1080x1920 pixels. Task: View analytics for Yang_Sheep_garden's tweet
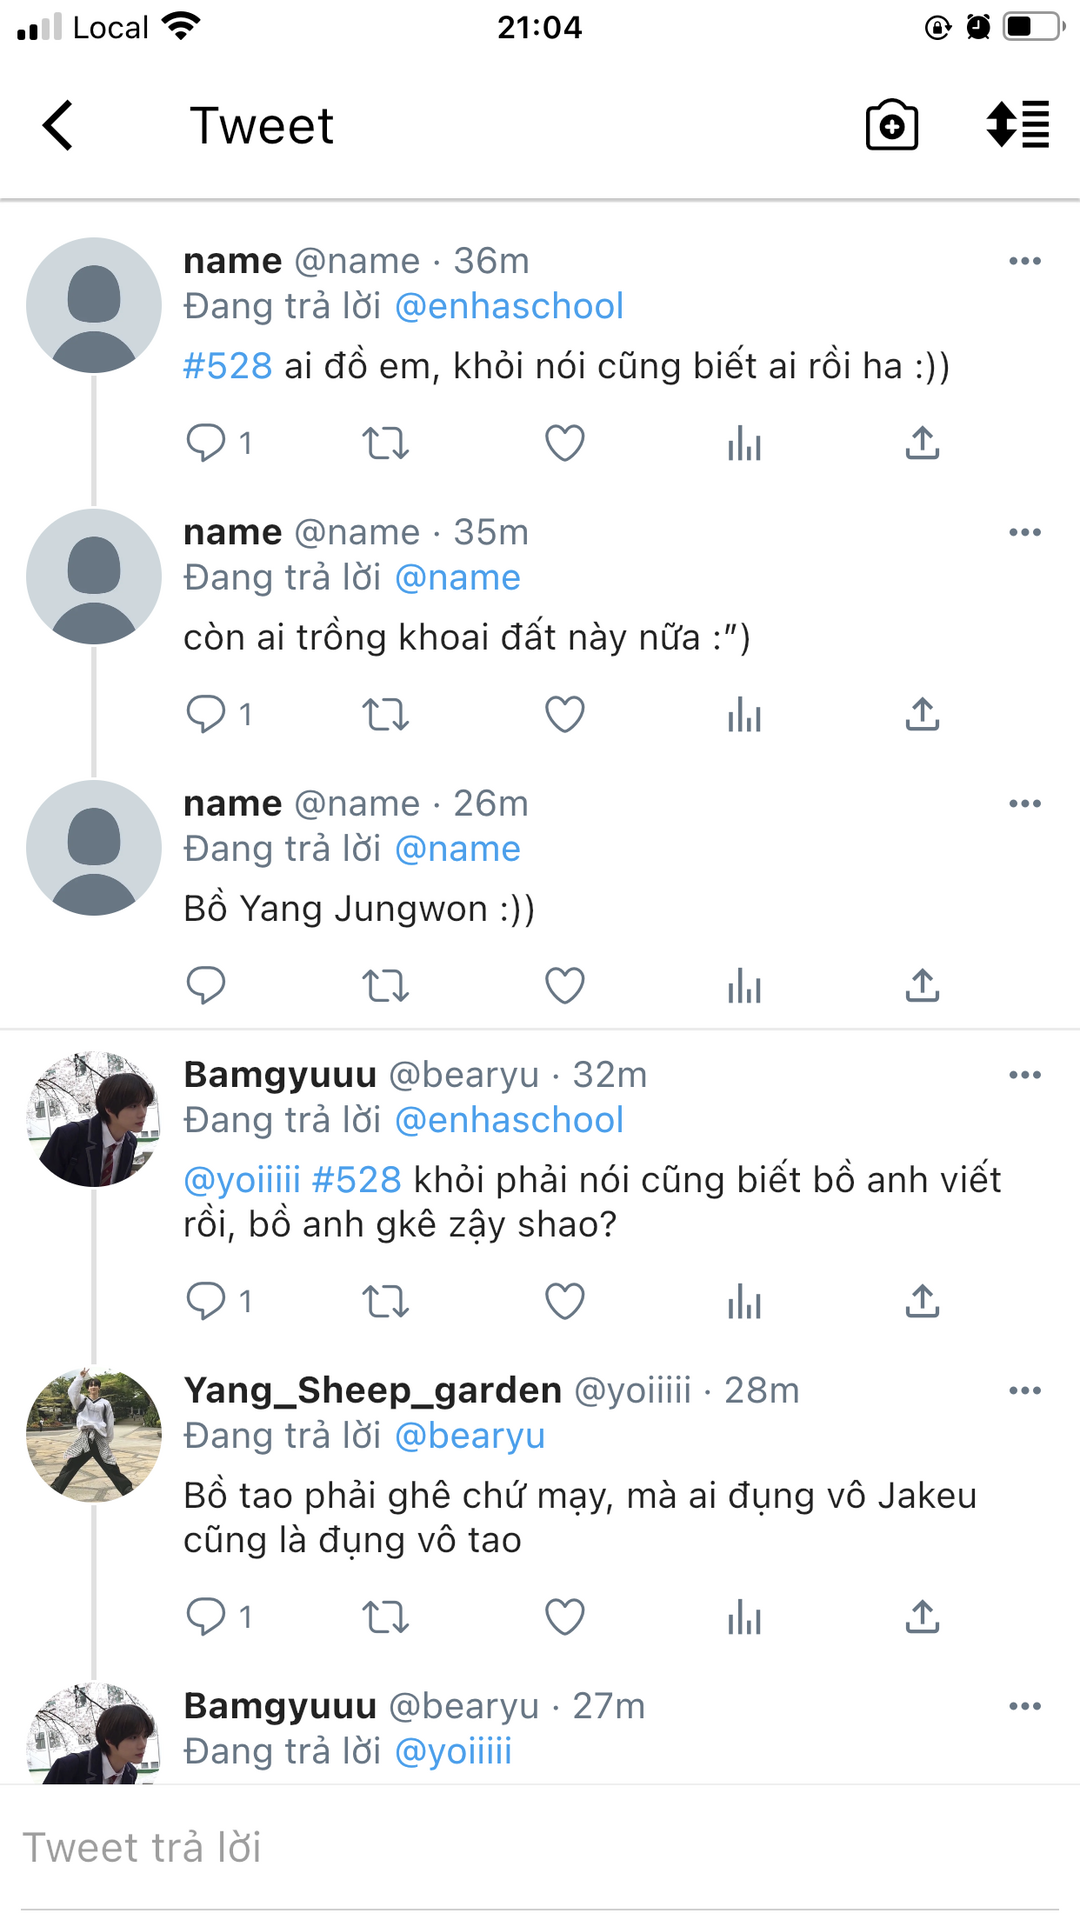pos(744,1617)
